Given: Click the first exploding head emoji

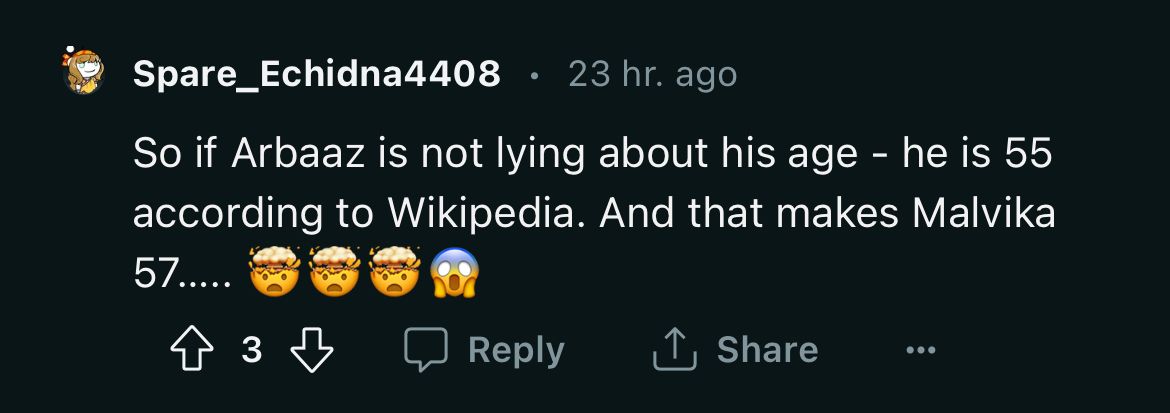Looking at the screenshot, I should coord(273,272).
